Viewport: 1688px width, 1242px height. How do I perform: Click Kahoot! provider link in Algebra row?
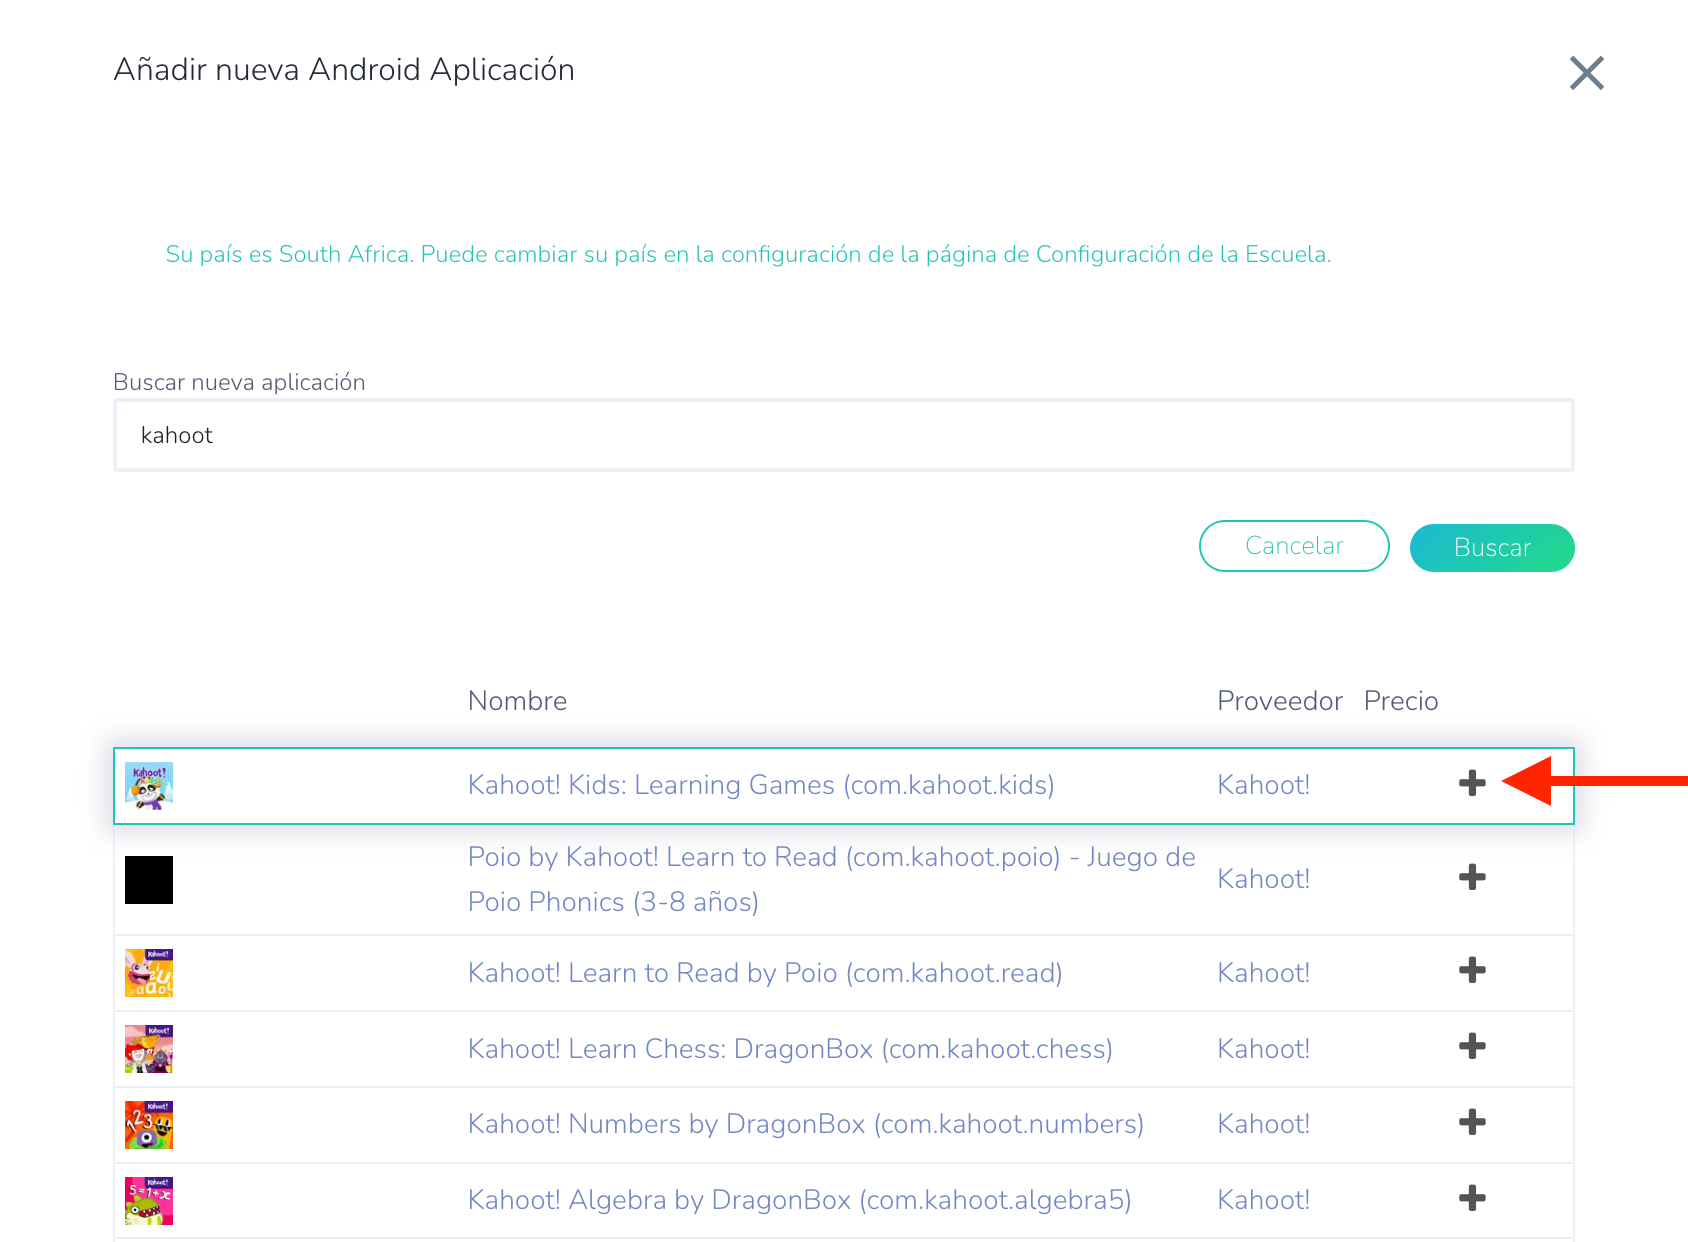(1263, 1200)
